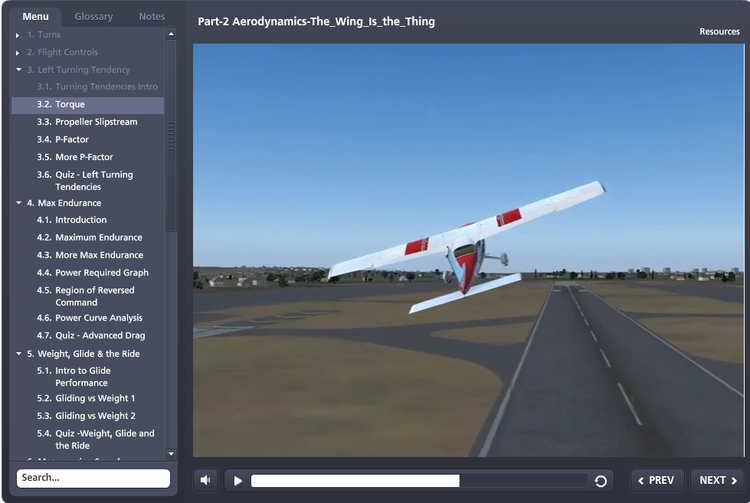
Task: Open 5.2. Gliding vs Weight 1
Action: point(86,398)
